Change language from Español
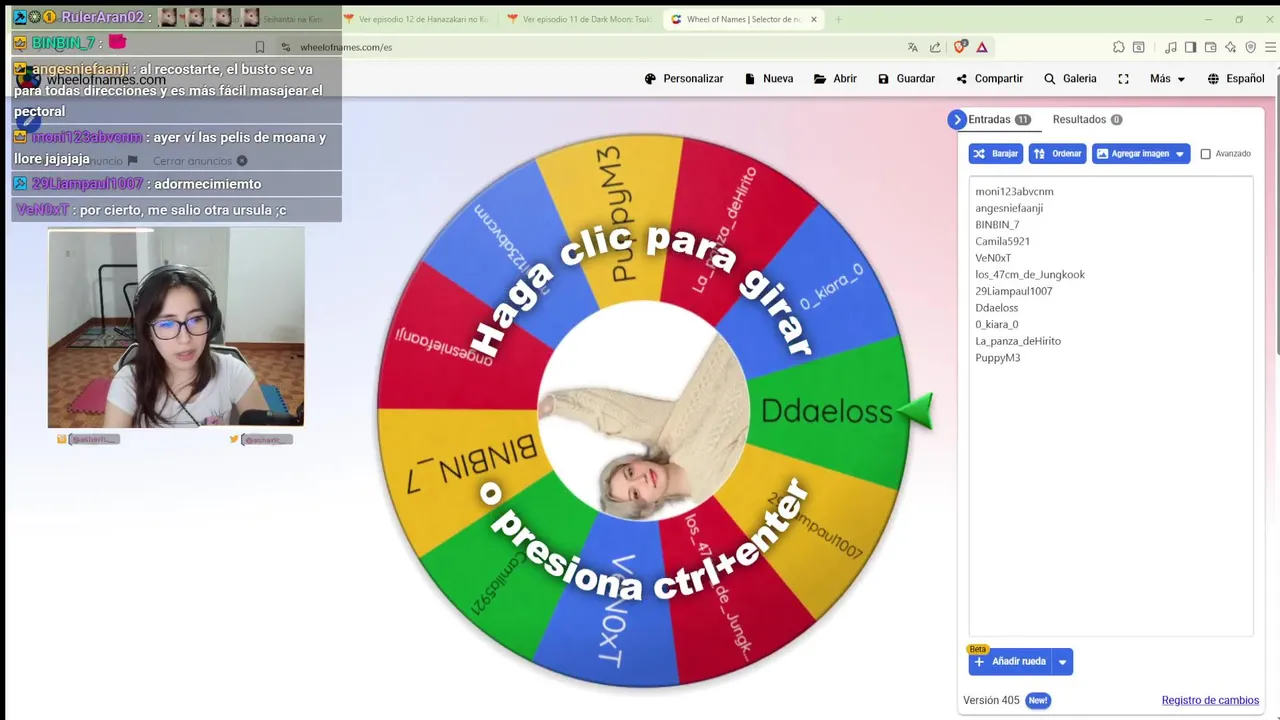Image resolution: width=1280 pixels, height=720 pixels. (x=1235, y=79)
